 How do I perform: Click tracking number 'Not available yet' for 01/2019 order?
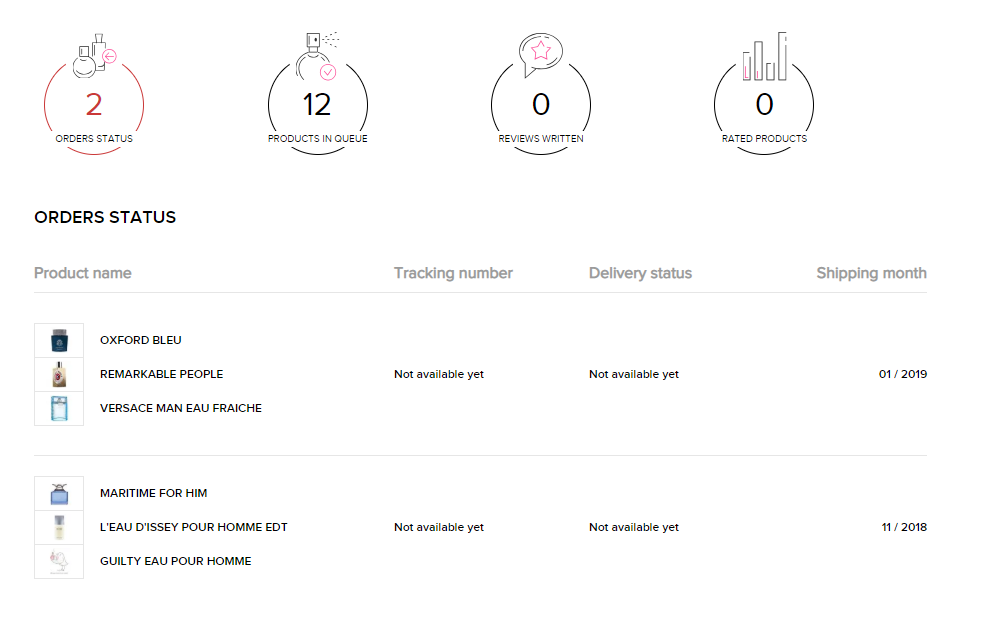tap(439, 374)
